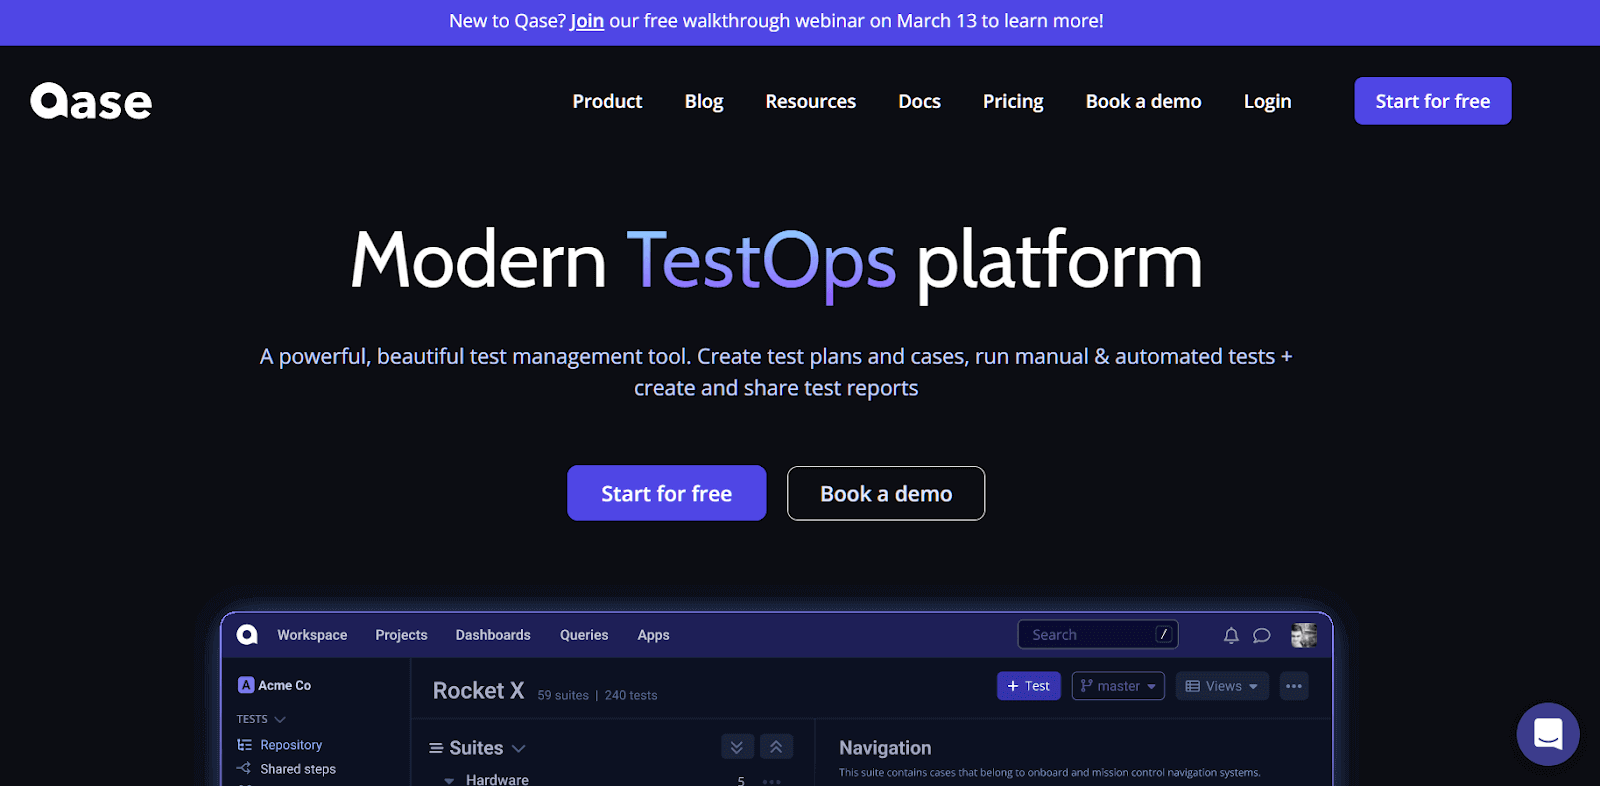The image size is (1600, 786).
Task: Open notifications bell in app preview
Action: pyautogui.click(x=1231, y=635)
